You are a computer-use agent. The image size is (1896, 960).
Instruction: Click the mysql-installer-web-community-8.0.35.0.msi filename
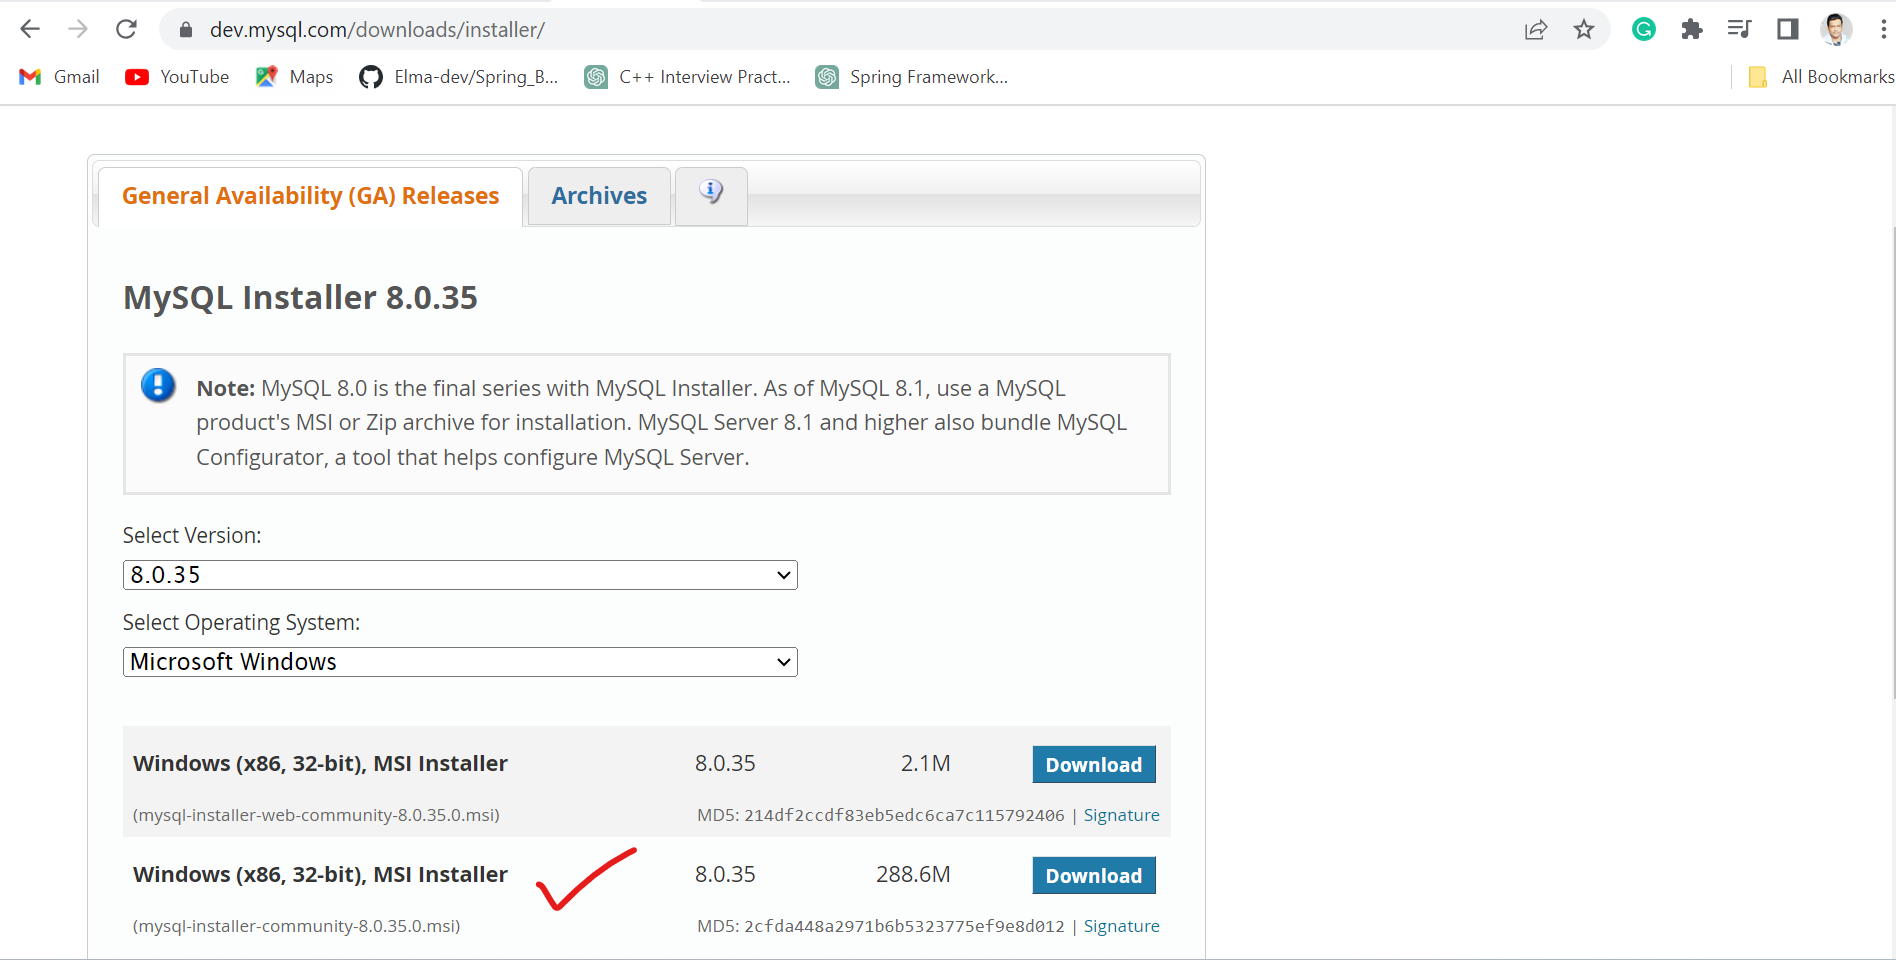[x=316, y=815]
